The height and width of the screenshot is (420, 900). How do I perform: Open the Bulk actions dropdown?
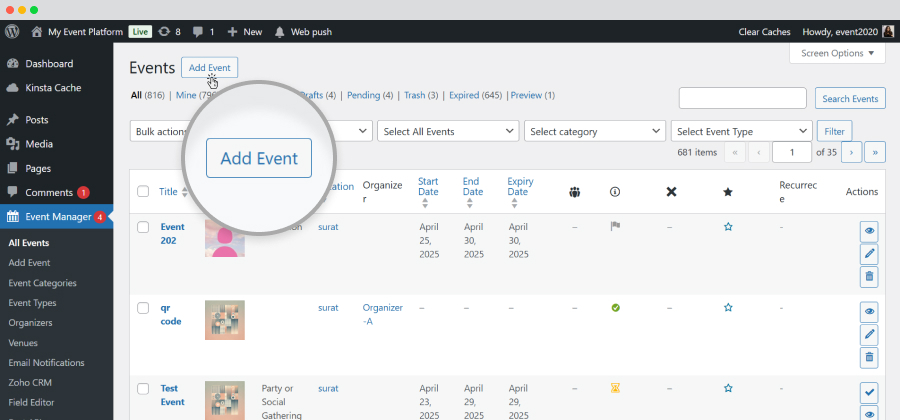pos(161,131)
